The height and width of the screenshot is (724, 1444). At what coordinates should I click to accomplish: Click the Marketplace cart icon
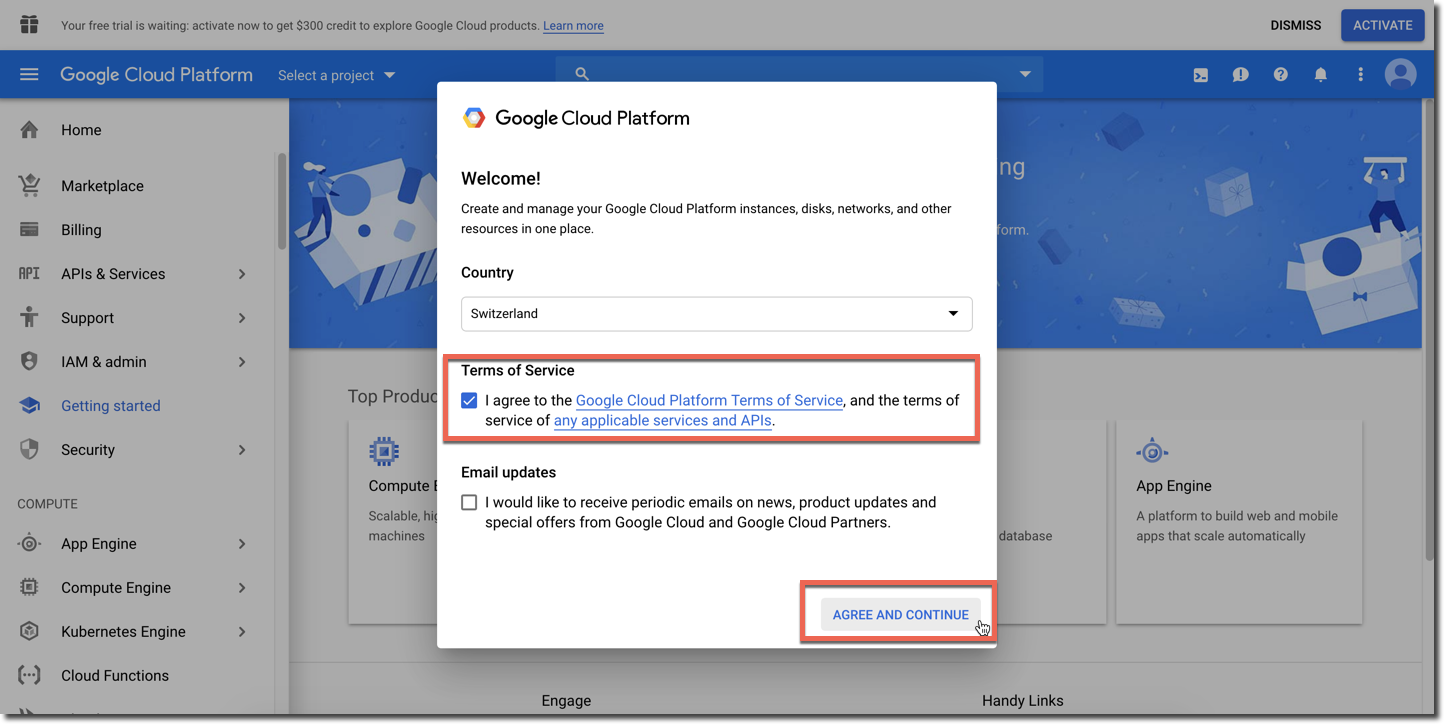[x=29, y=186]
